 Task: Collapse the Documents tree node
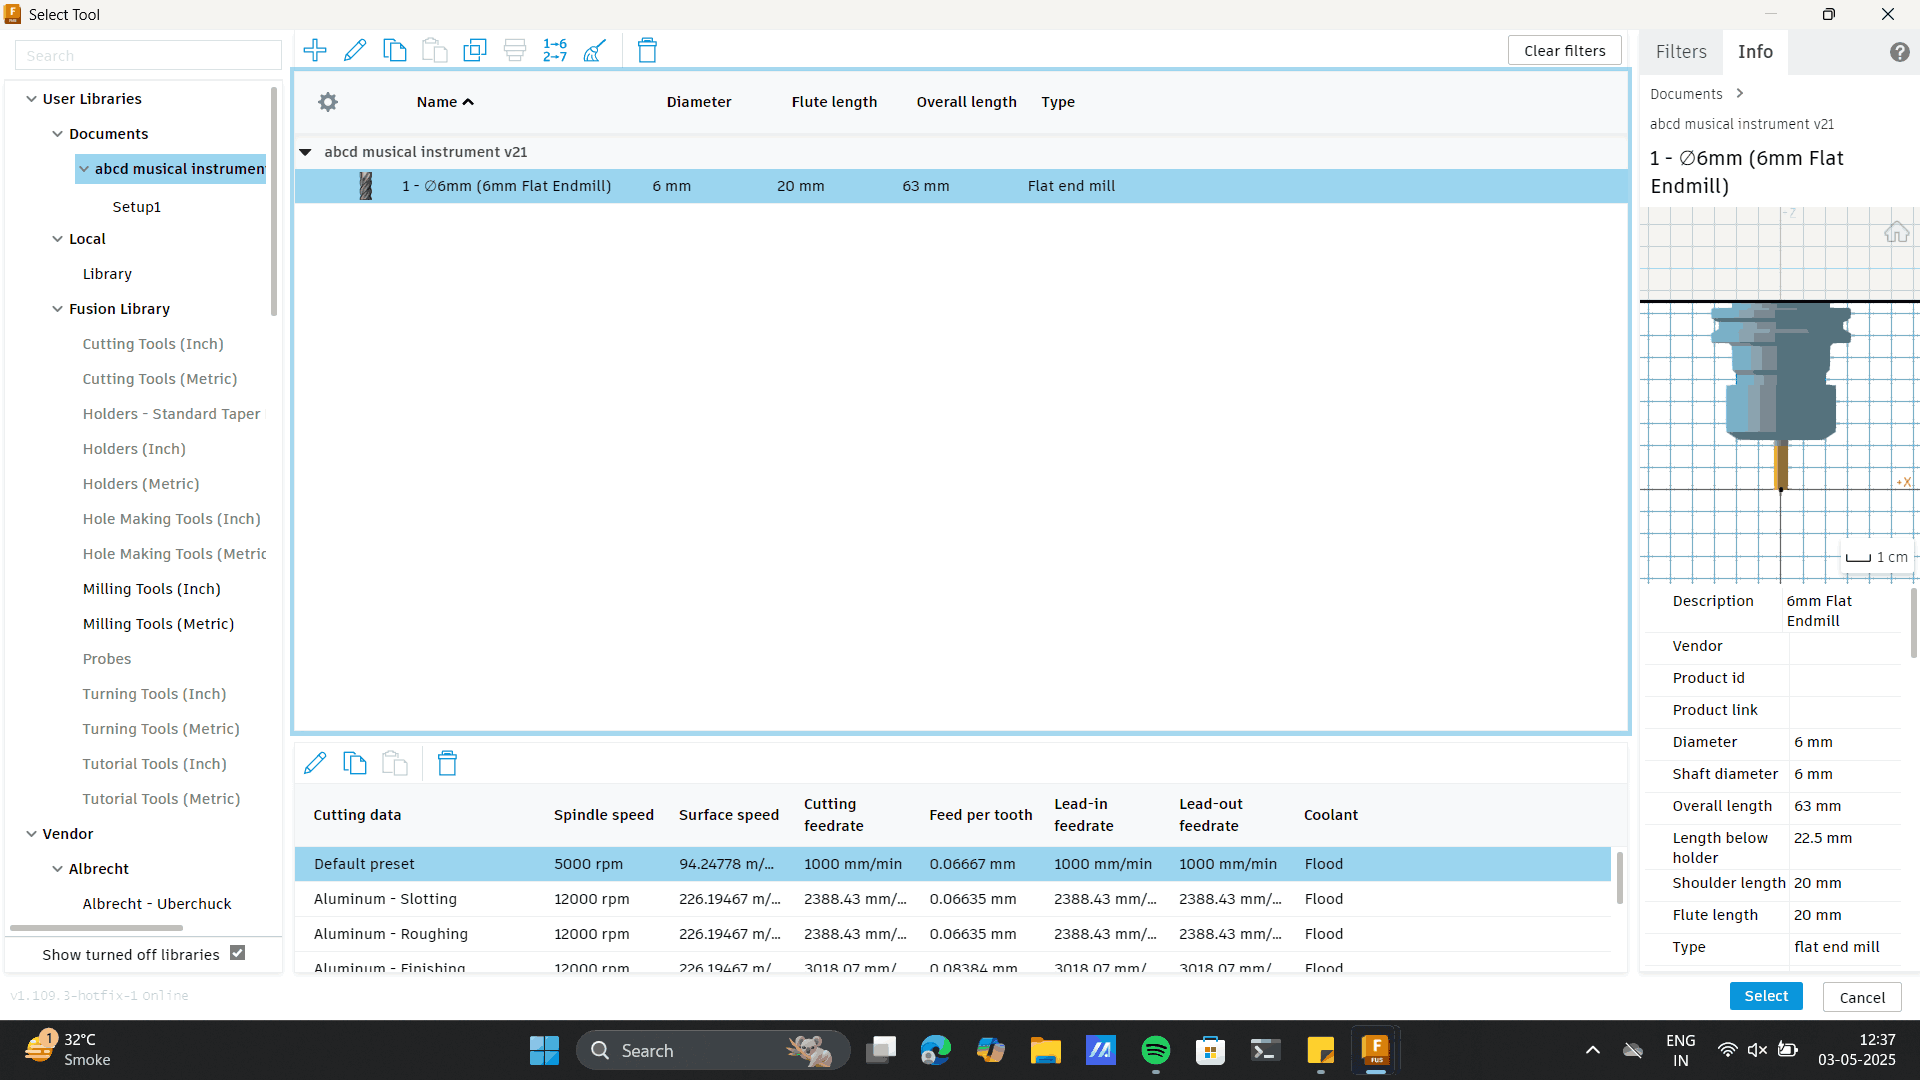pyautogui.click(x=58, y=134)
